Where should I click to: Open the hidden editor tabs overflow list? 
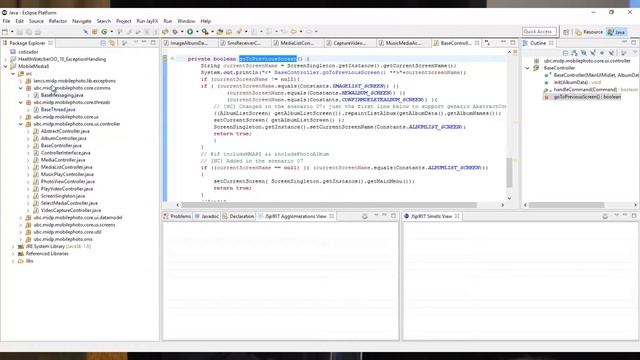pos(487,43)
